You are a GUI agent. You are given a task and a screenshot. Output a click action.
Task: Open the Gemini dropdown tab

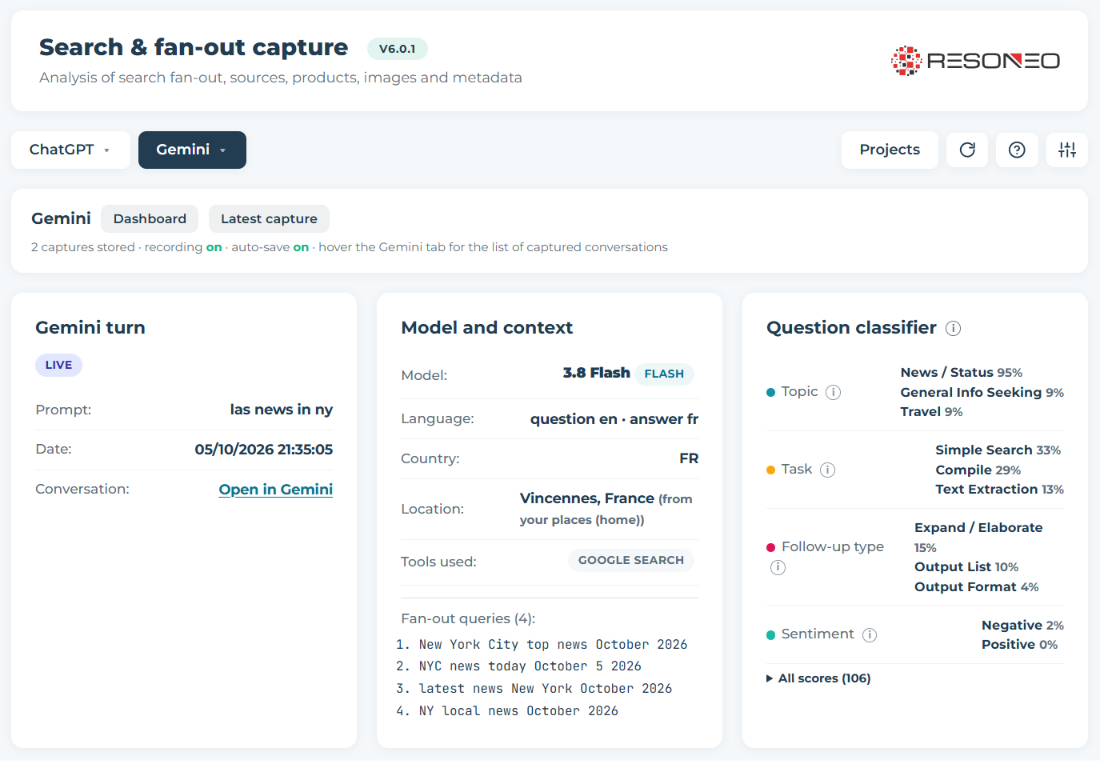tap(192, 149)
